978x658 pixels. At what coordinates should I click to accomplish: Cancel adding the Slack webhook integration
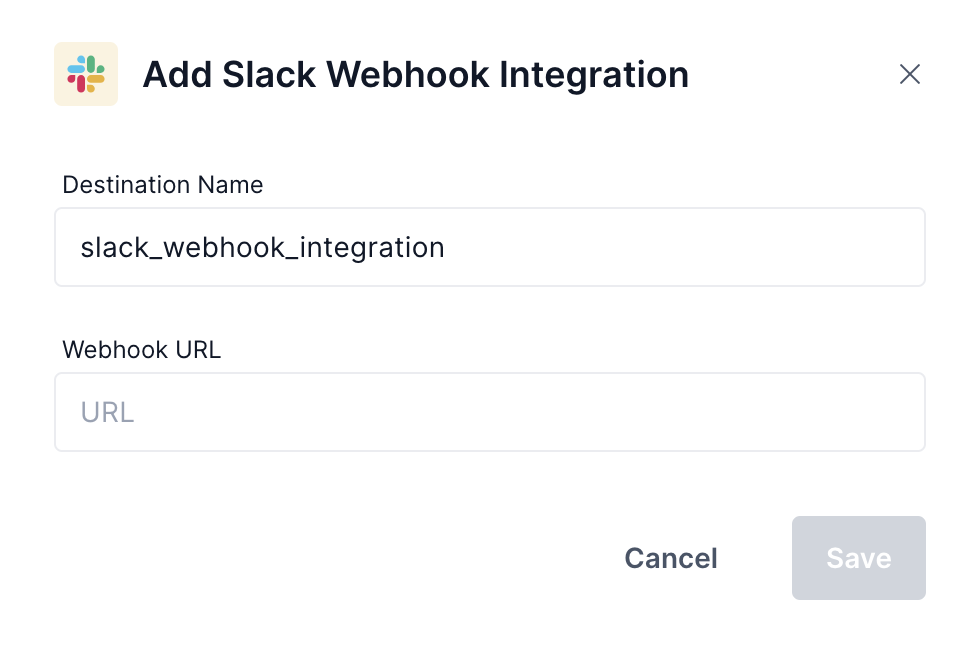(670, 558)
